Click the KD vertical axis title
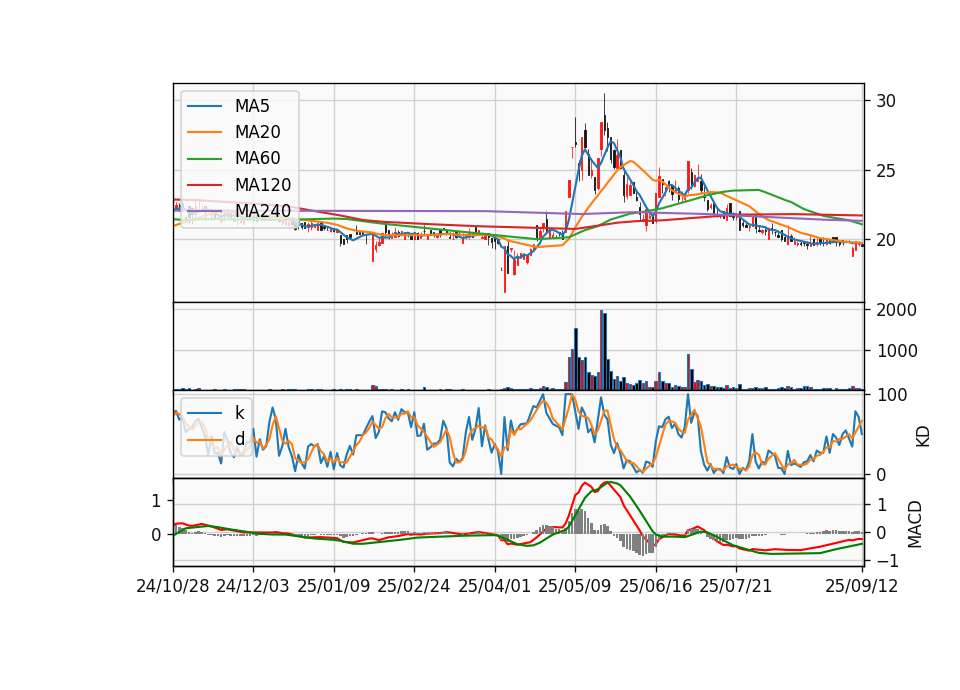 [x=922, y=437]
